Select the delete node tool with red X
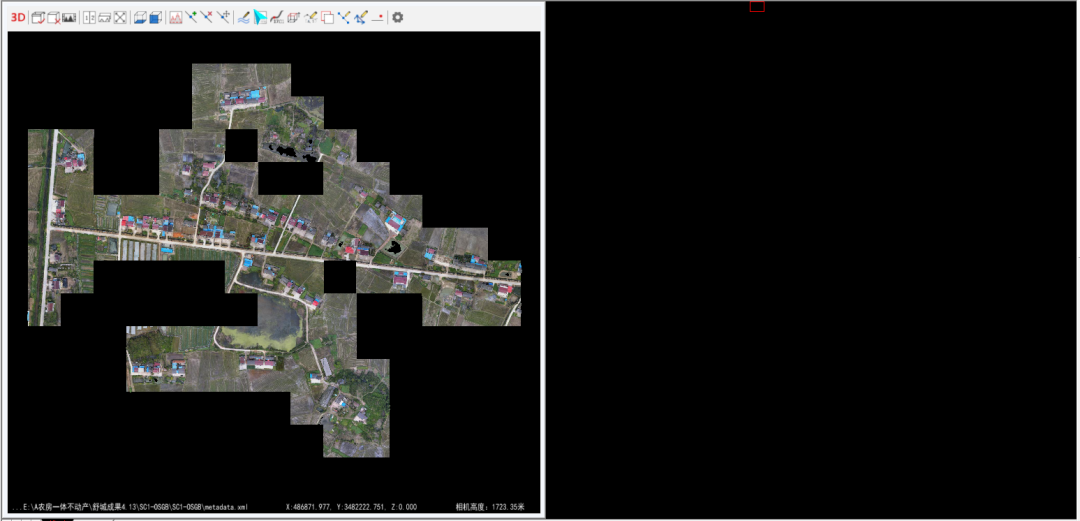1080x521 pixels. (207, 17)
